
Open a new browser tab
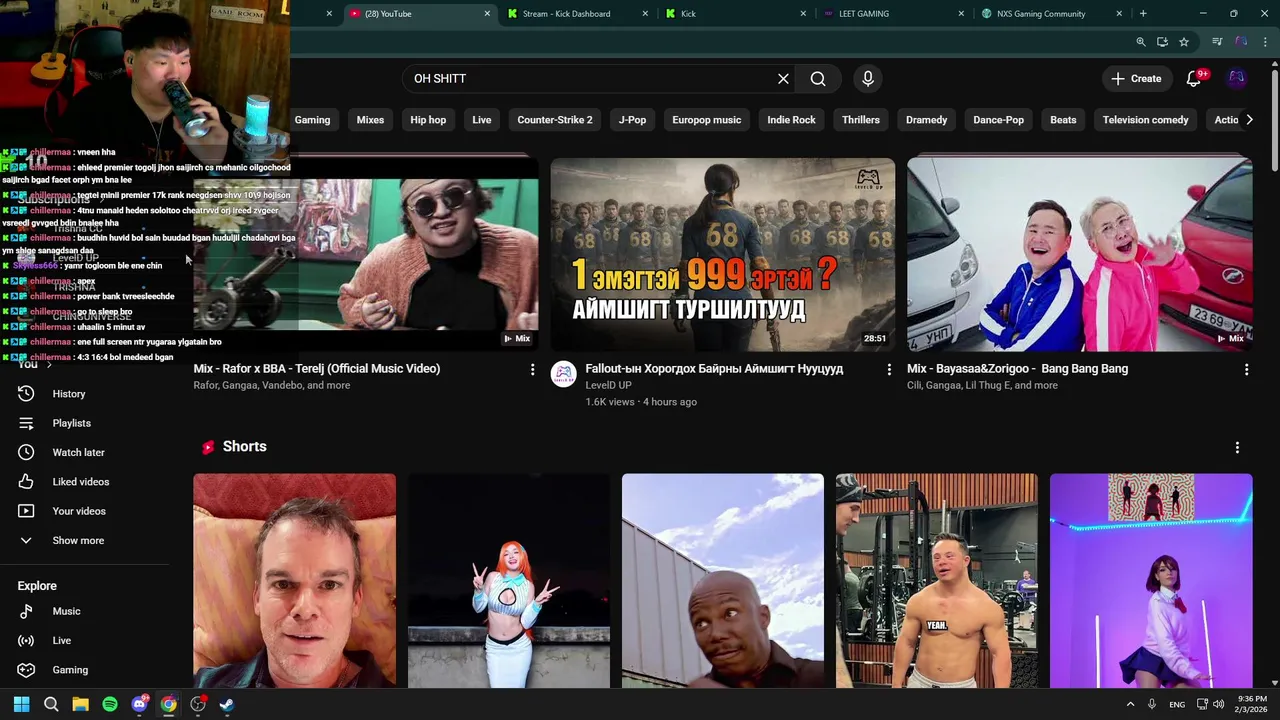[x=1143, y=14]
